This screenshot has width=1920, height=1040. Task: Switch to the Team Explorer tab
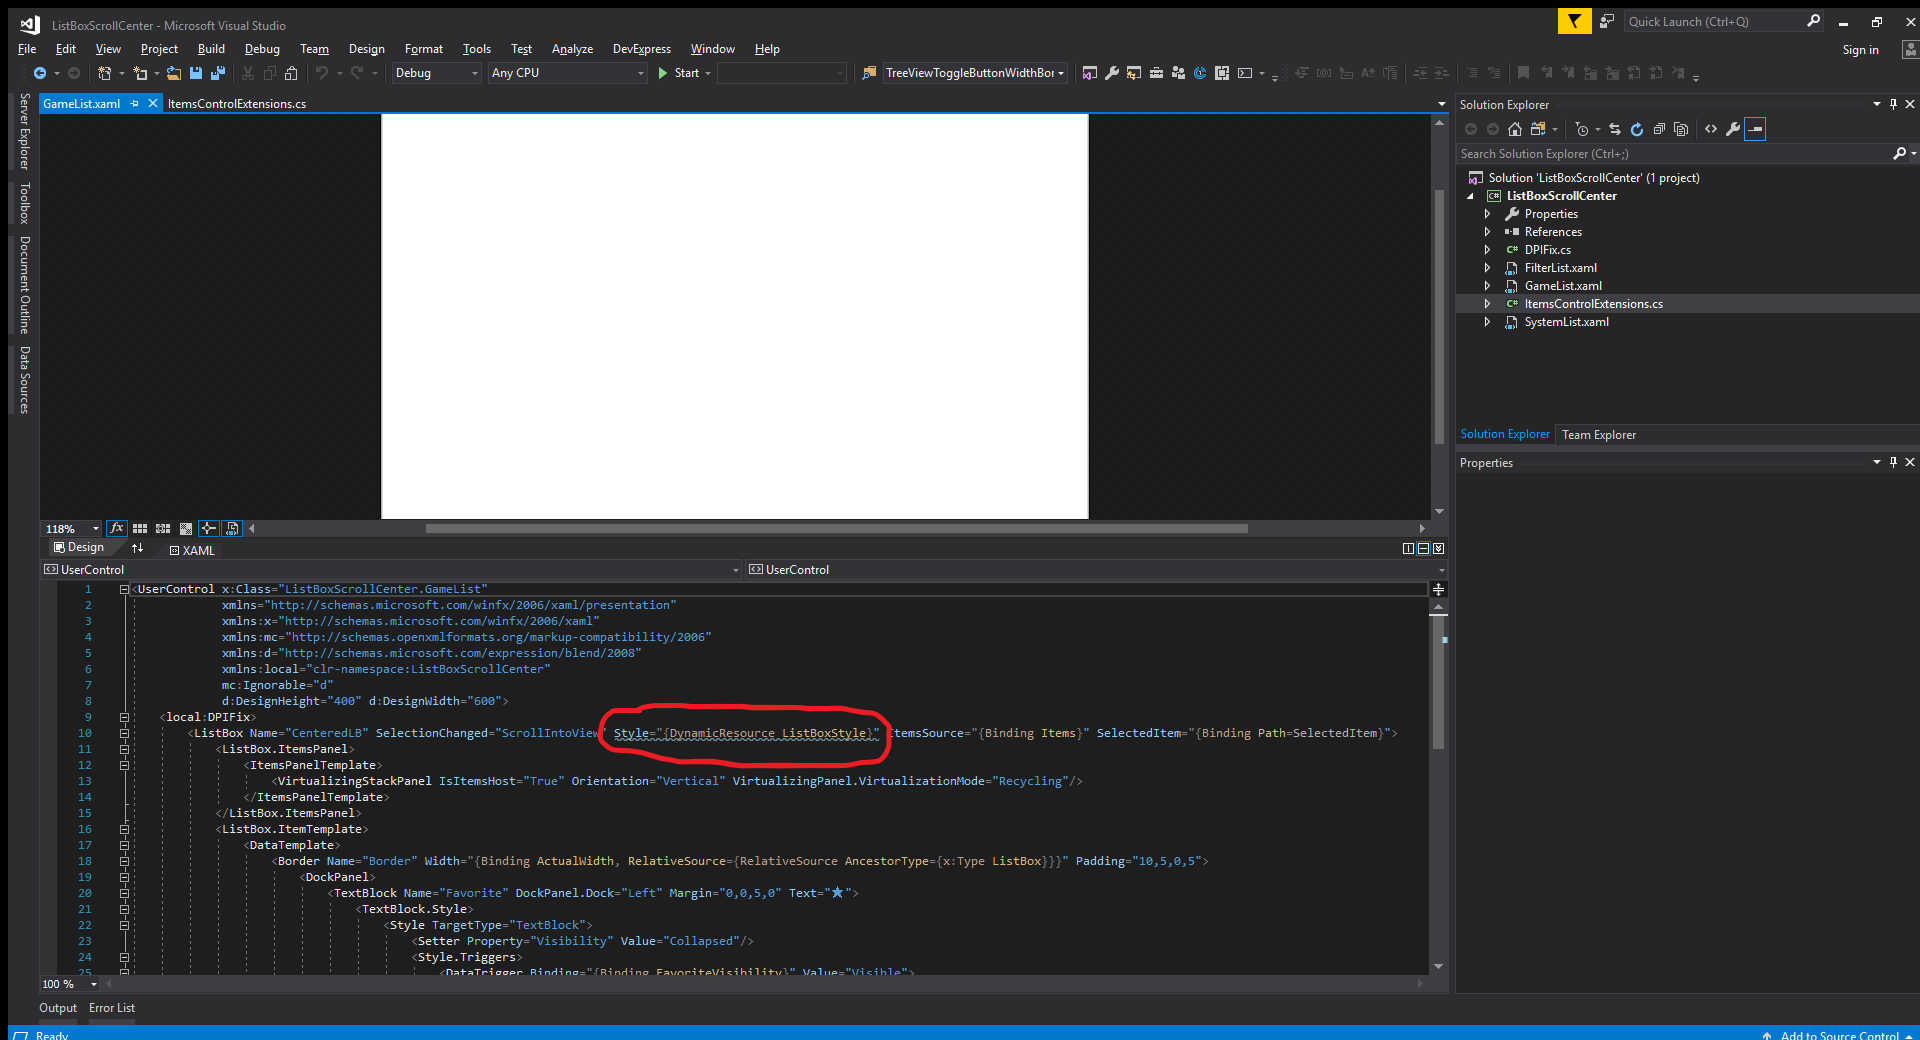tap(1599, 435)
